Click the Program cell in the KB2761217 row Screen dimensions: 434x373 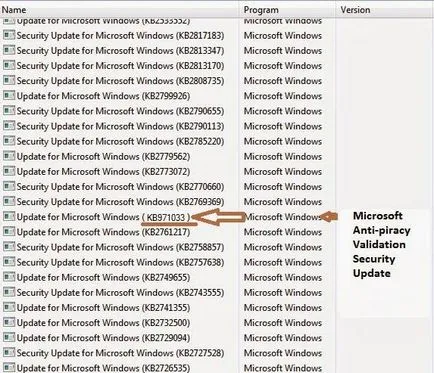pos(283,232)
